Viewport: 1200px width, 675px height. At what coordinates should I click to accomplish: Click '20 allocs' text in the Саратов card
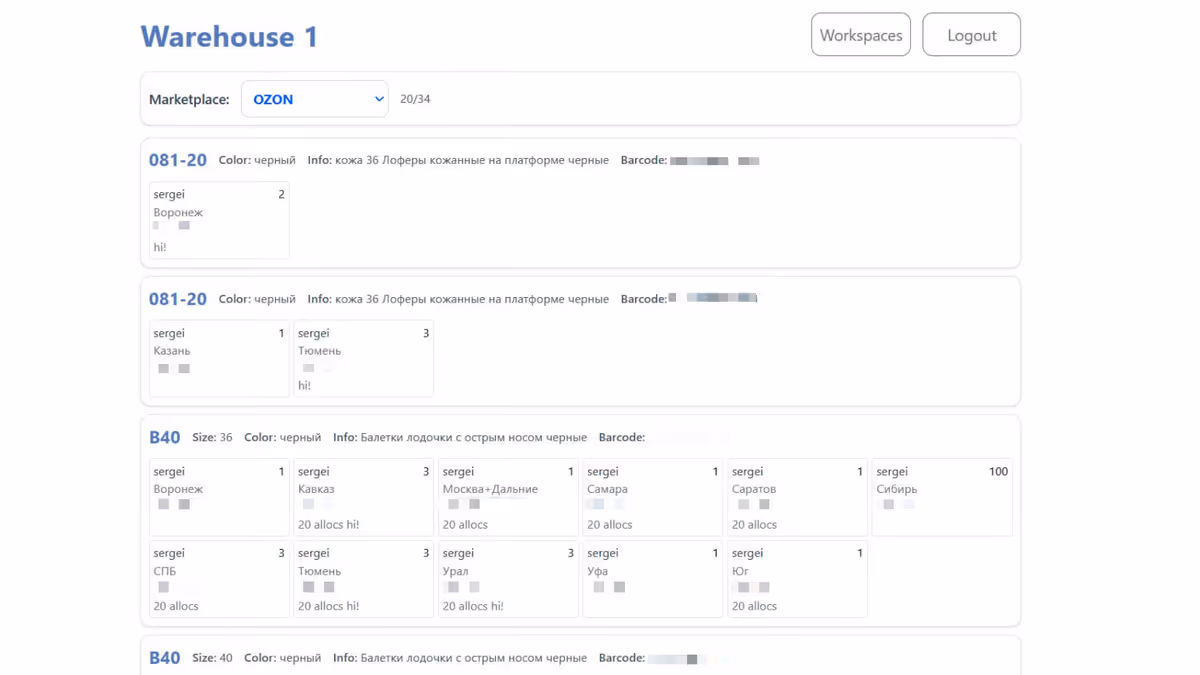coord(753,524)
